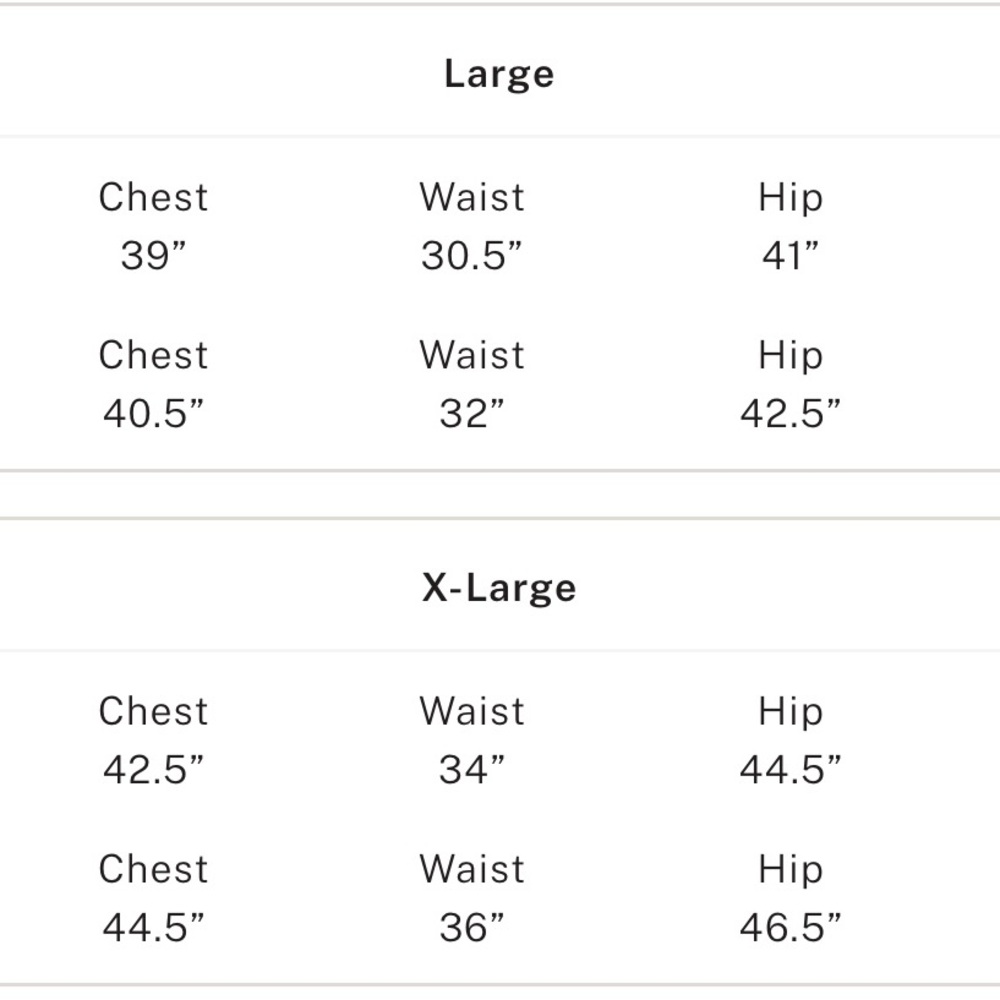Click the 42.5” chest value in X-Large
Image resolution: width=1000 pixels, height=1000 pixels.
153,770
